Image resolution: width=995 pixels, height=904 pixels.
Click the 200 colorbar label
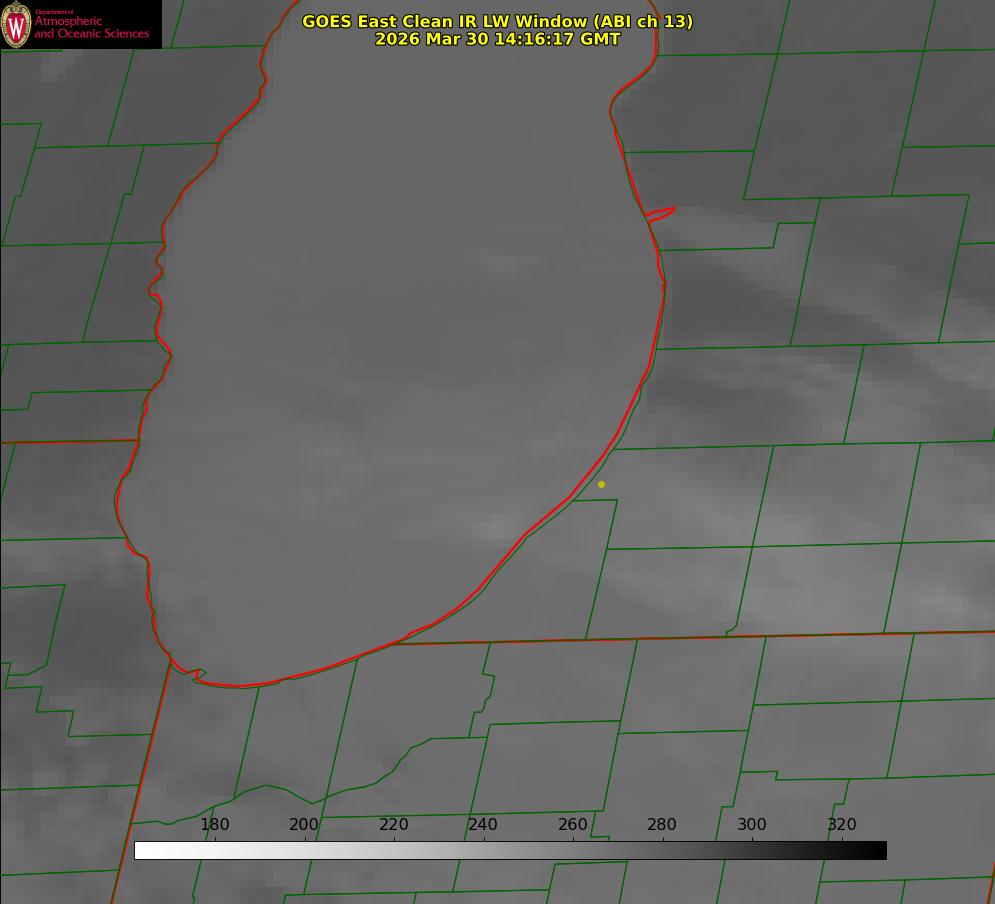coord(304,825)
